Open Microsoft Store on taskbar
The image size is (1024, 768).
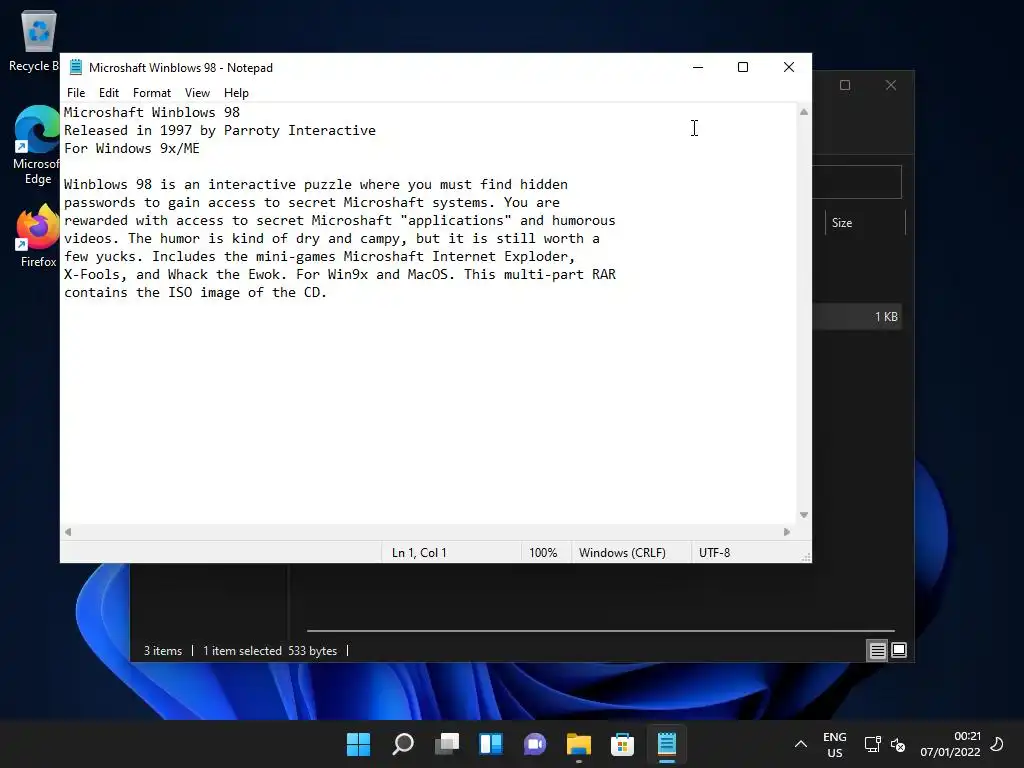click(x=622, y=744)
